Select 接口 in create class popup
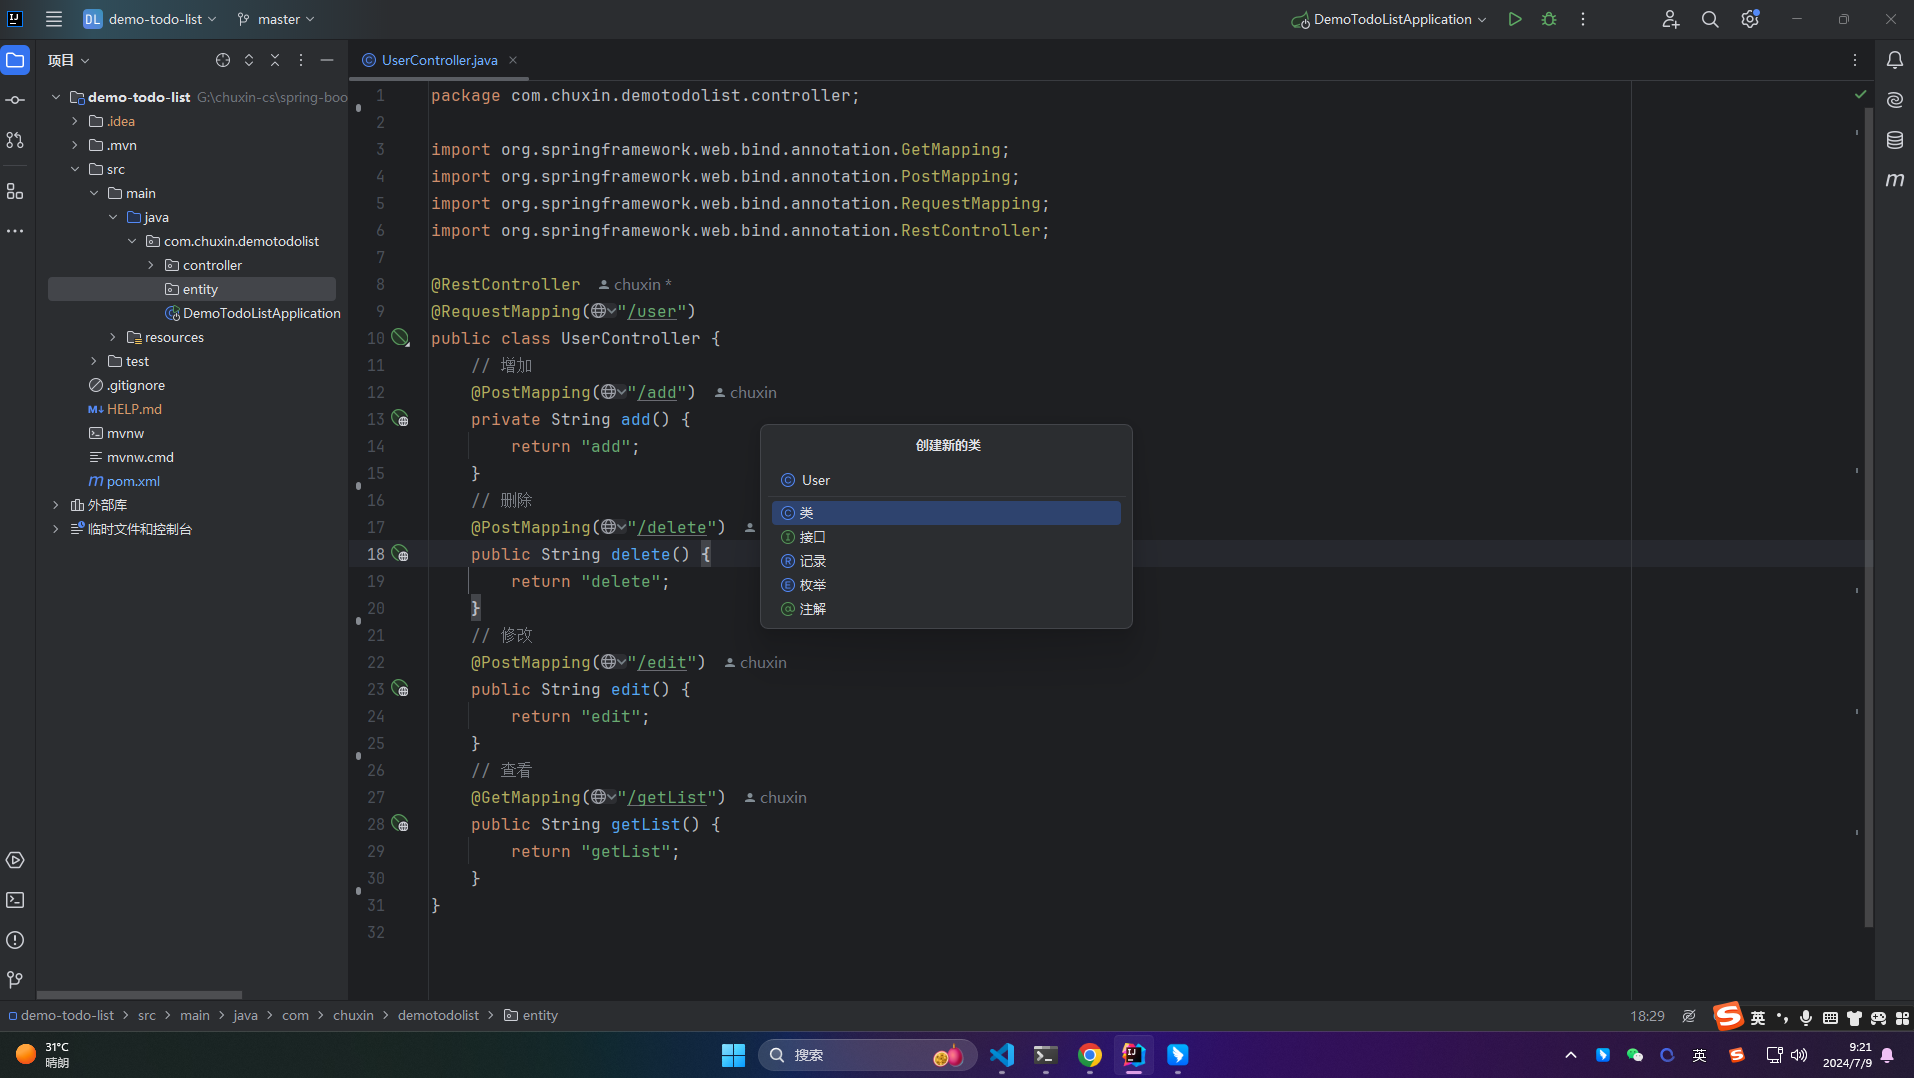The width and height of the screenshot is (1914, 1078). (x=946, y=537)
